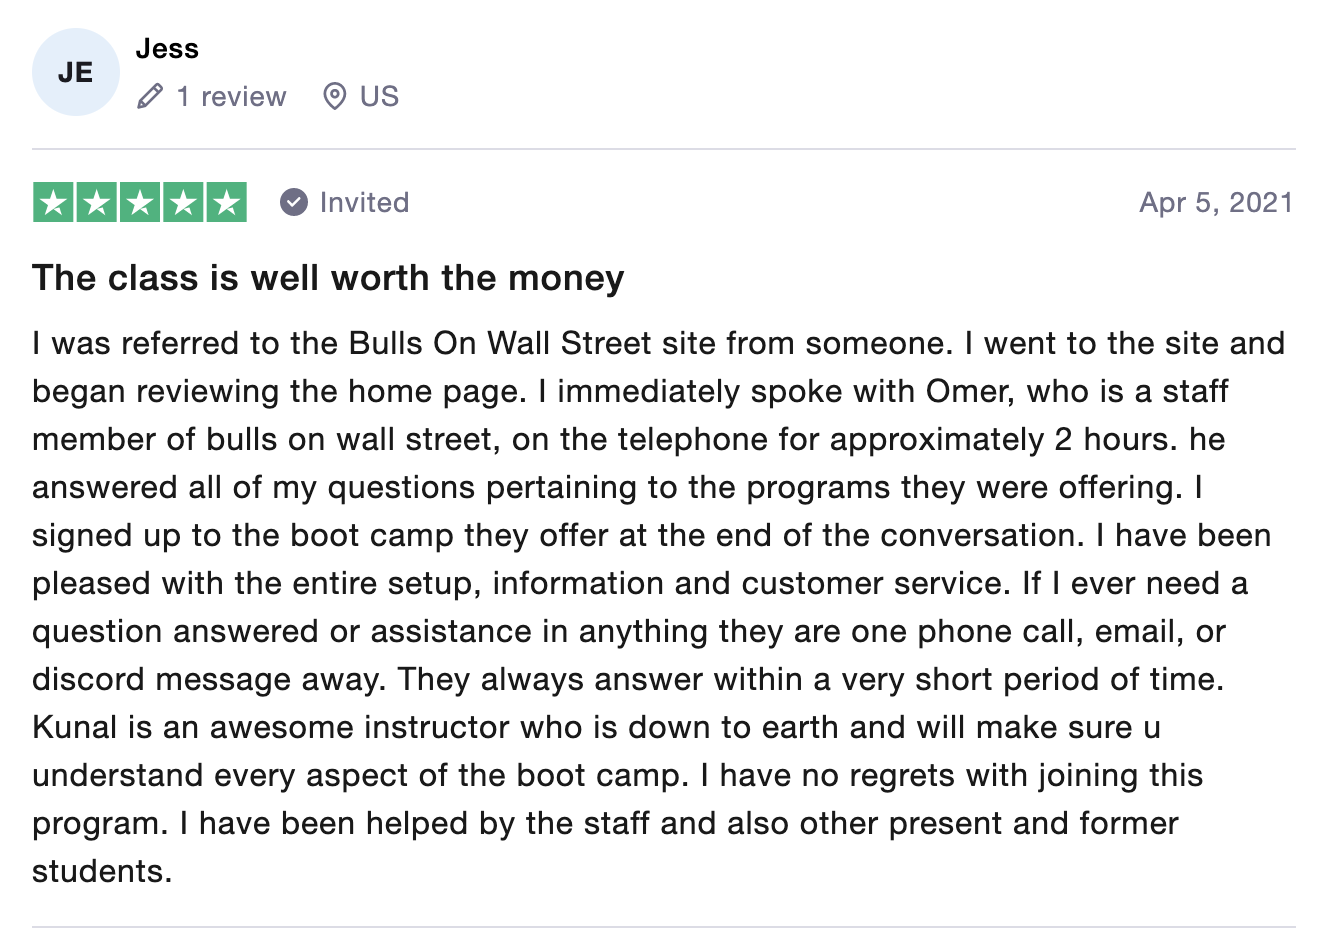Viewport: 1338px width, 928px height.
Task: Click the pencil review icon
Action: click(x=150, y=96)
